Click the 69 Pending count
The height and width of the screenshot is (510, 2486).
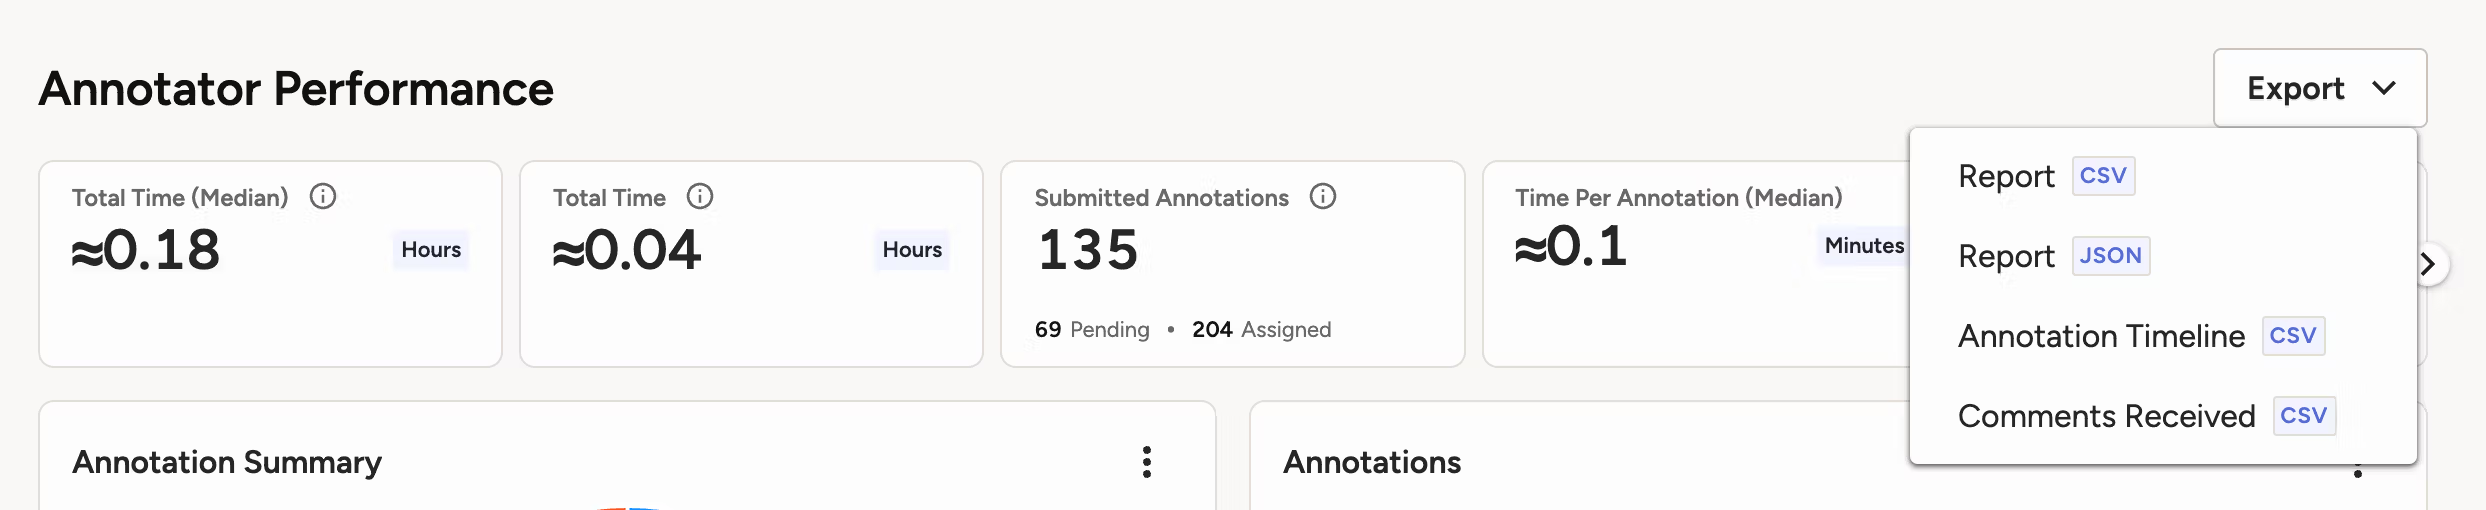coord(1092,329)
